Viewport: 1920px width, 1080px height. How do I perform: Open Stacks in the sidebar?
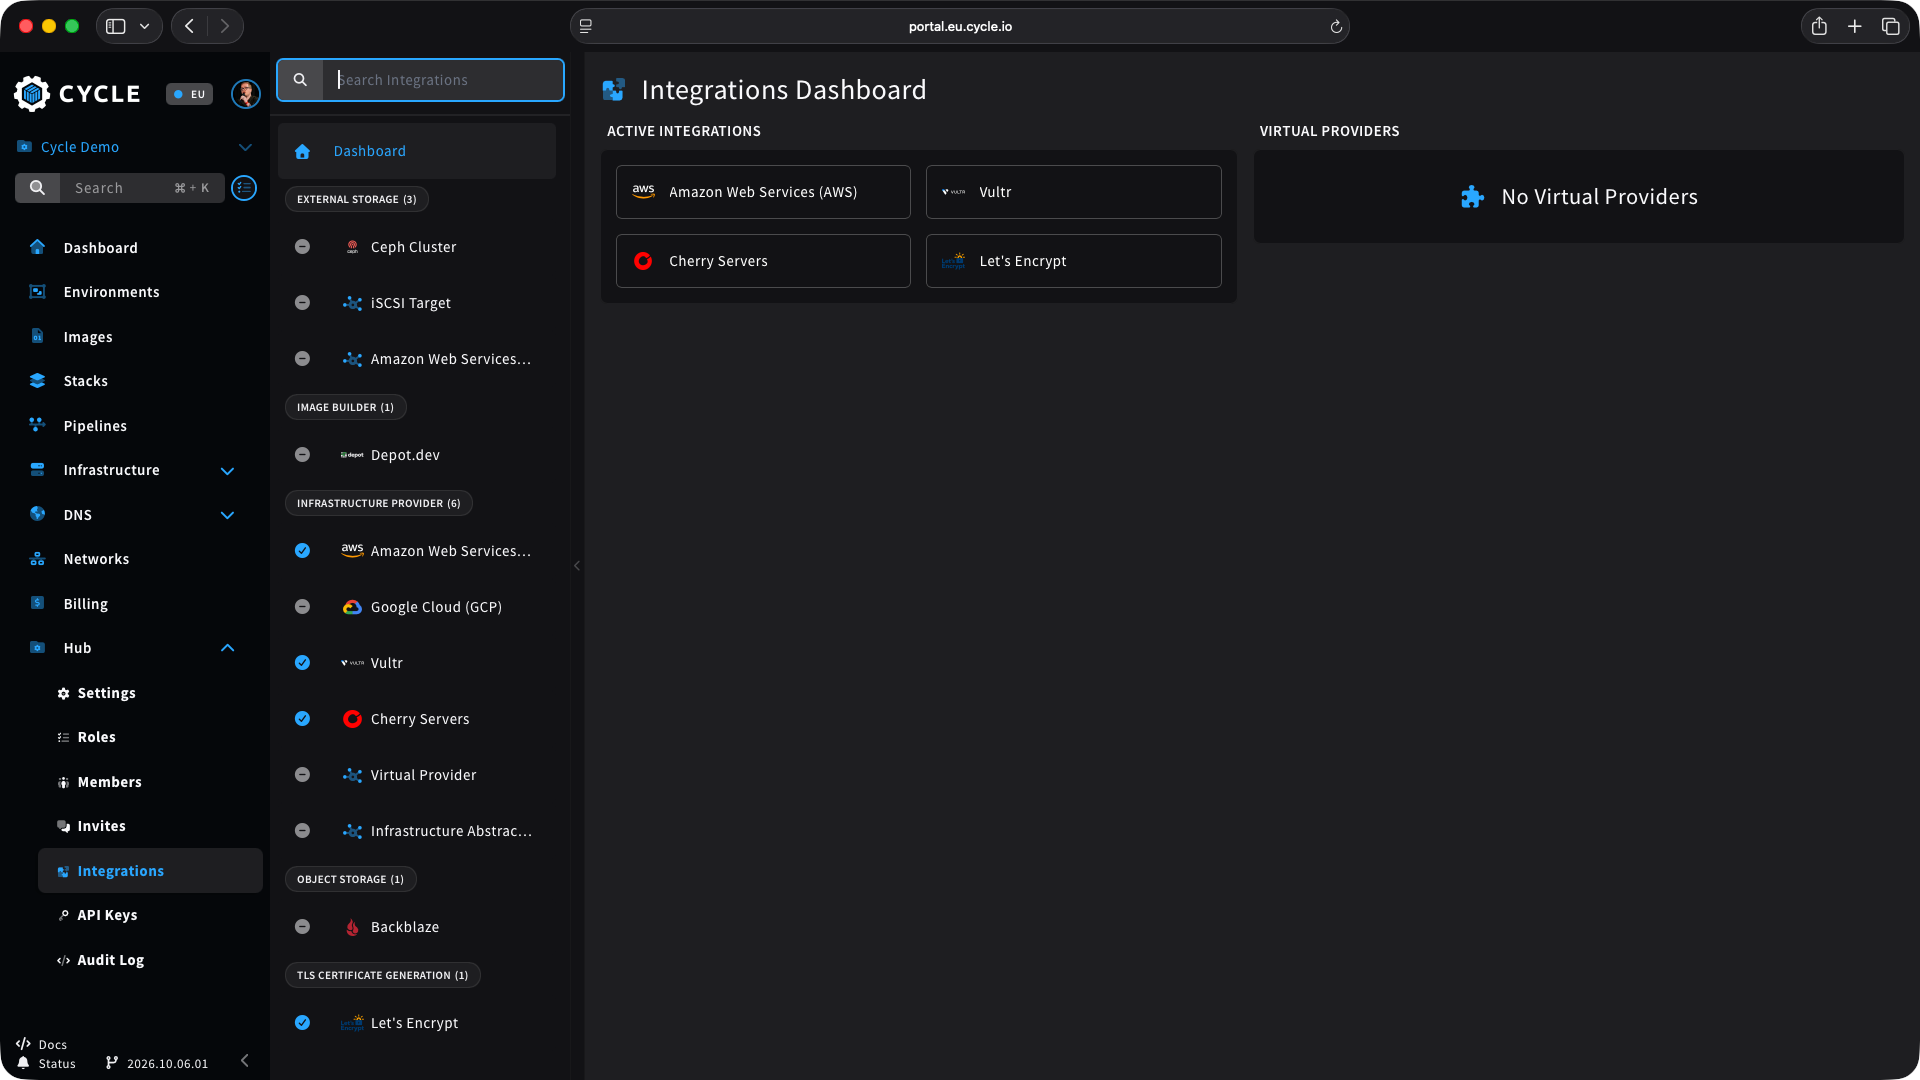point(85,381)
